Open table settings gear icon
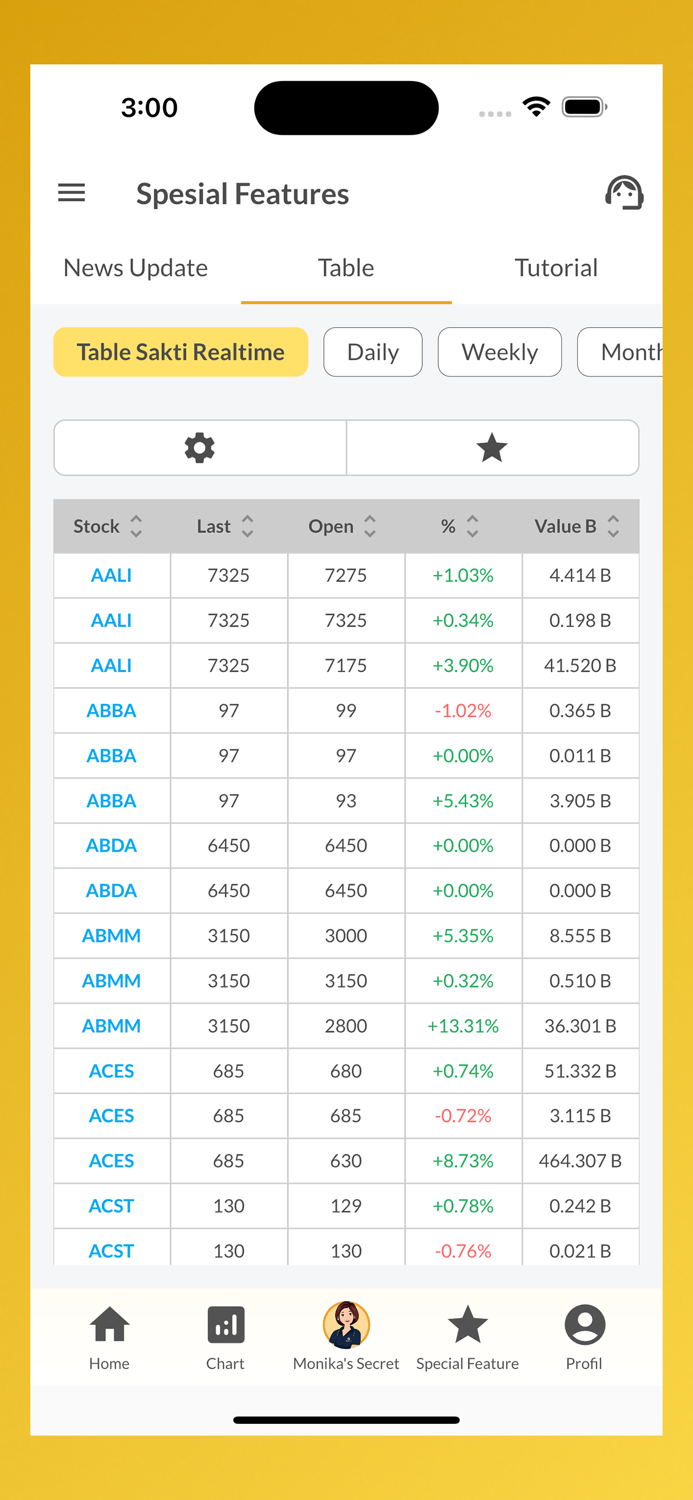The image size is (693, 1500). tap(200, 448)
